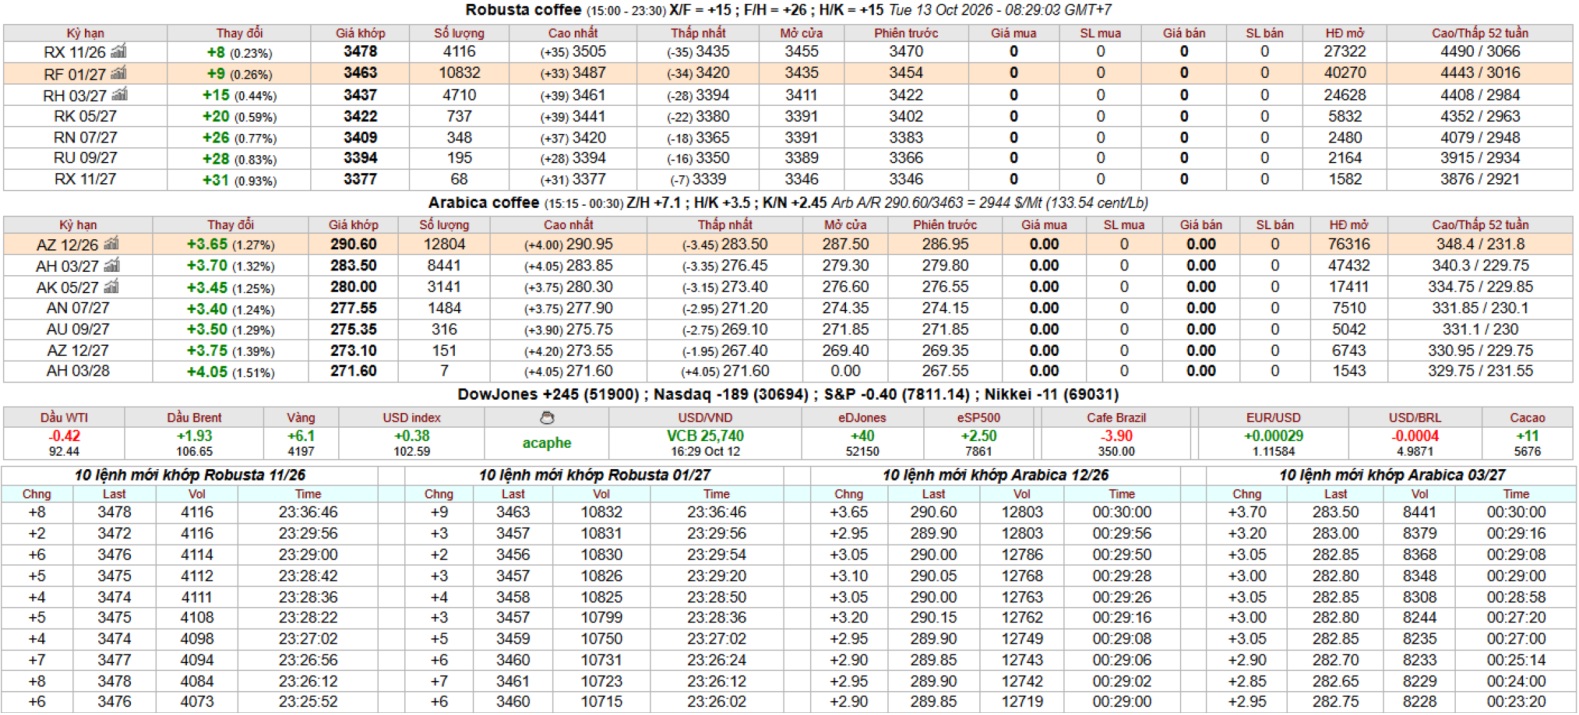Open the acaphe link
1579x715 pixels.
pos(546,443)
